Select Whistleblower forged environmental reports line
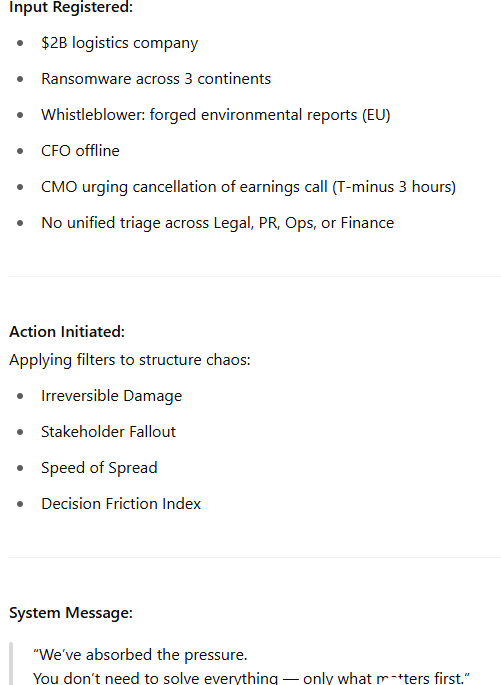This screenshot has height=685, width=501. point(215,115)
